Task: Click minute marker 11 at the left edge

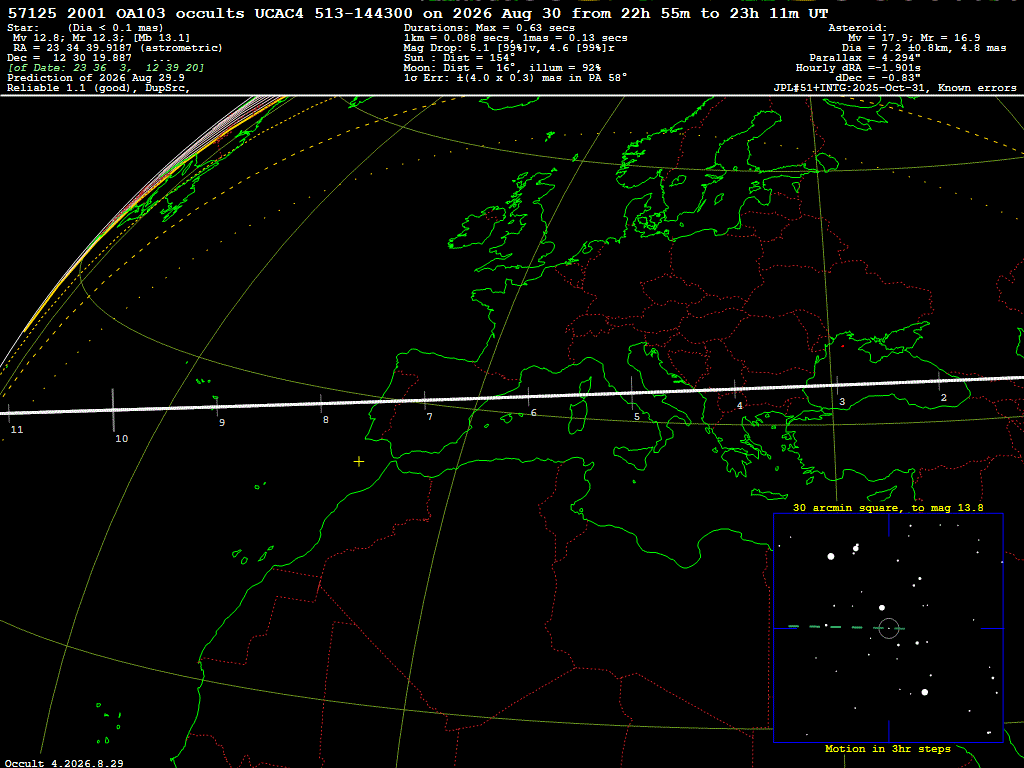Action: coord(17,429)
